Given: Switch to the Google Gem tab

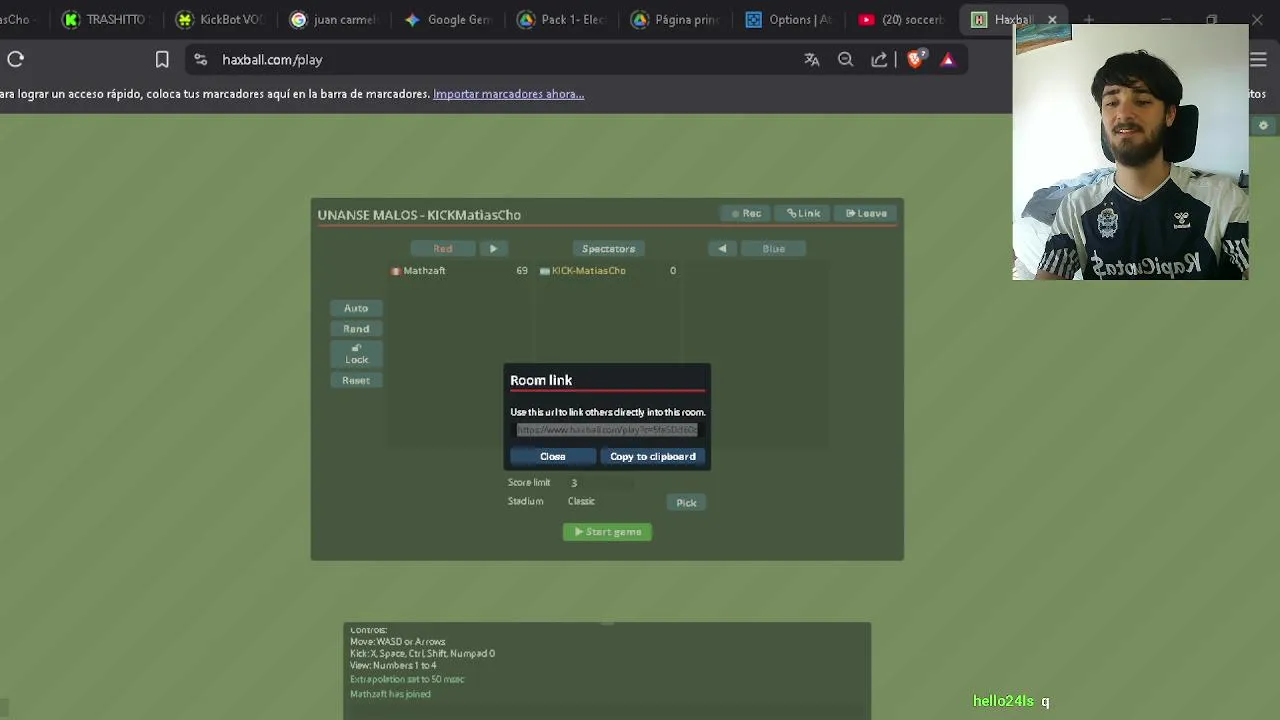Looking at the screenshot, I should [x=448, y=19].
